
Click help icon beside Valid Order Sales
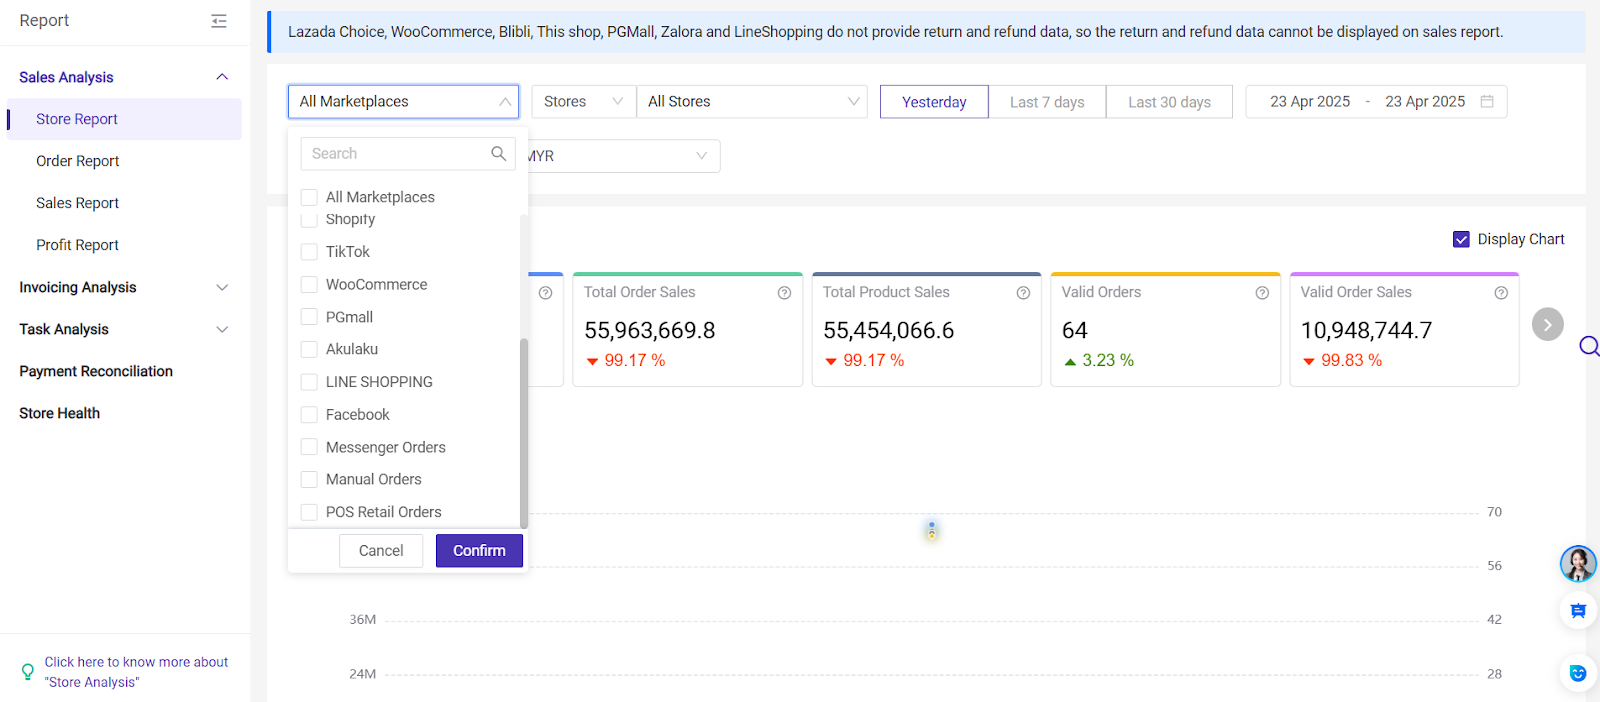(1501, 293)
